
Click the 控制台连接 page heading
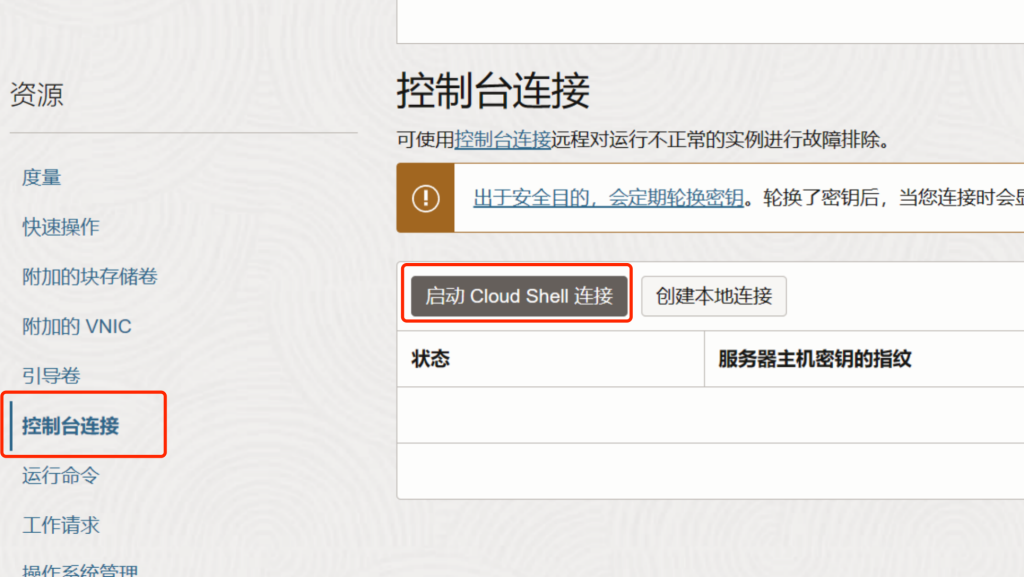[493, 91]
